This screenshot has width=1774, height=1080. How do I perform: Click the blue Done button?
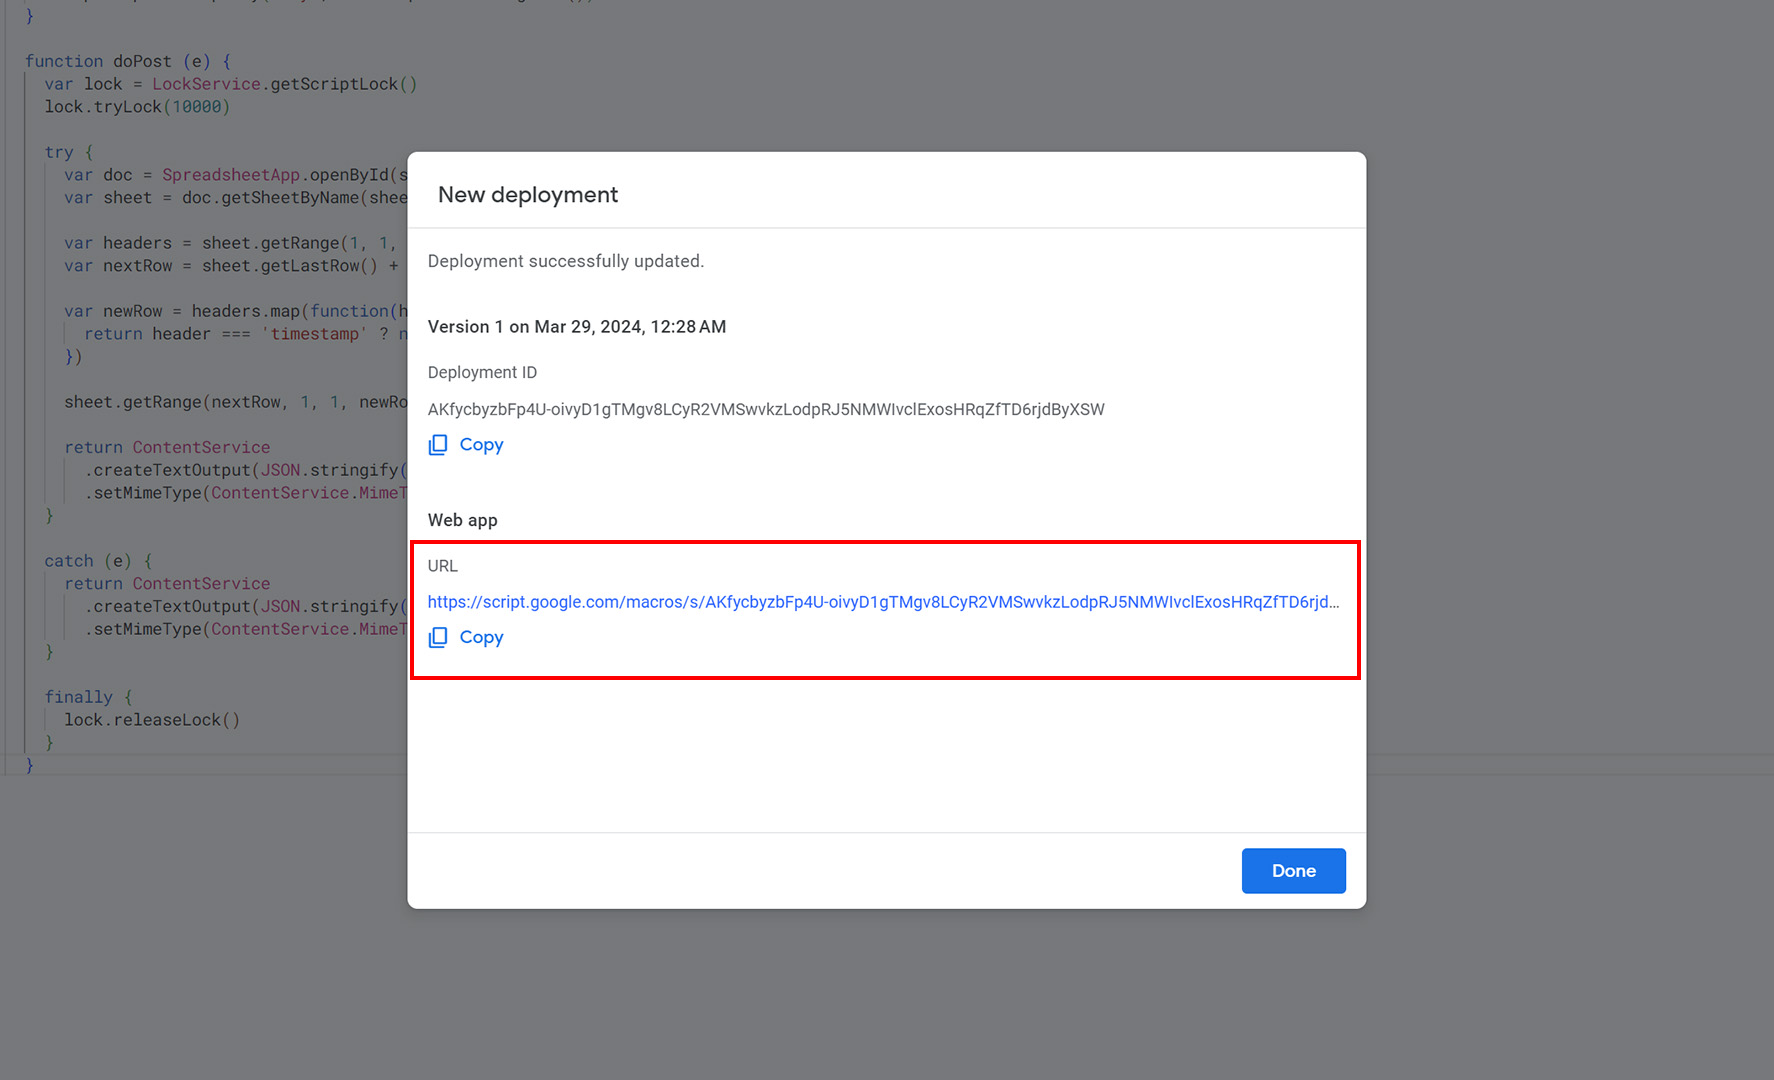pyautogui.click(x=1293, y=871)
